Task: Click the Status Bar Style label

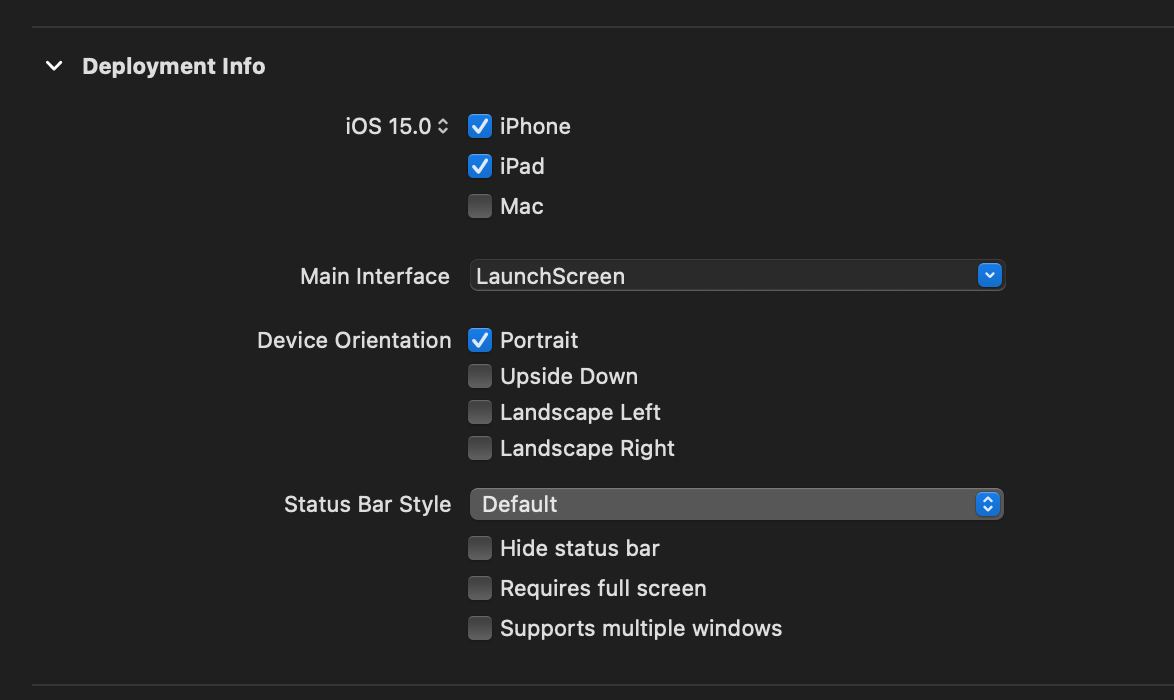Action: [x=368, y=504]
